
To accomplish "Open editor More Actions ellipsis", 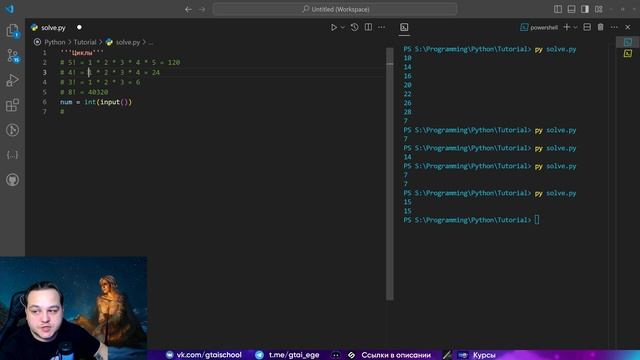I will (x=382, y=27).
